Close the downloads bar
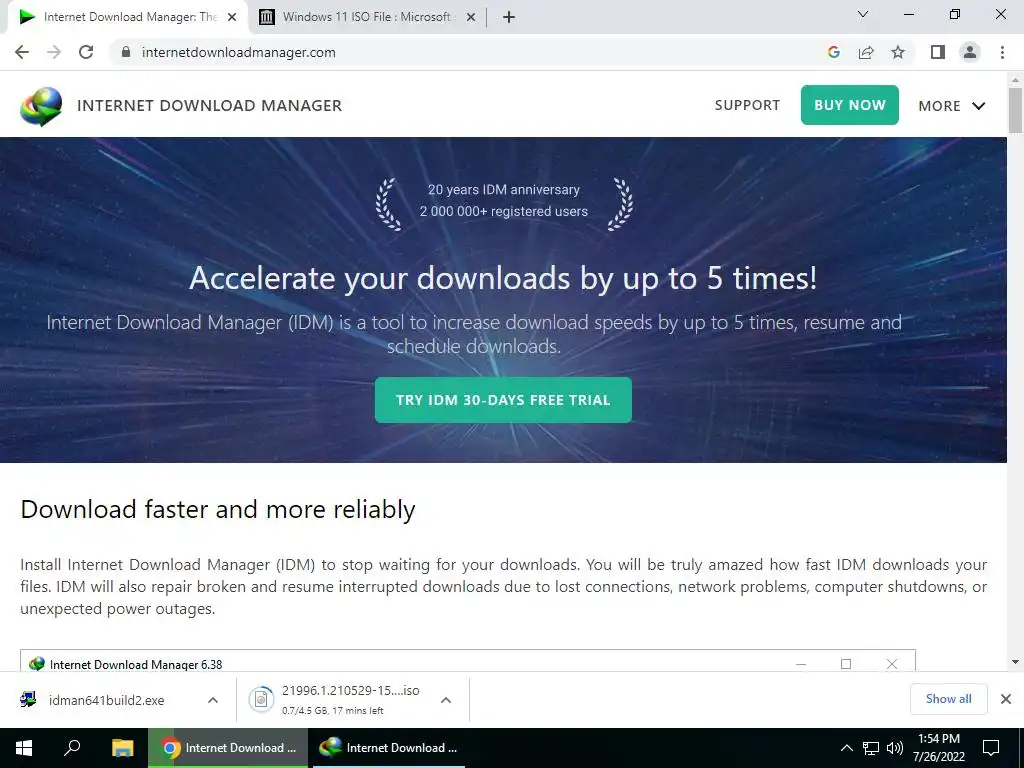Viewport: 1024px width, 768px height. (x=1006, y=699)
